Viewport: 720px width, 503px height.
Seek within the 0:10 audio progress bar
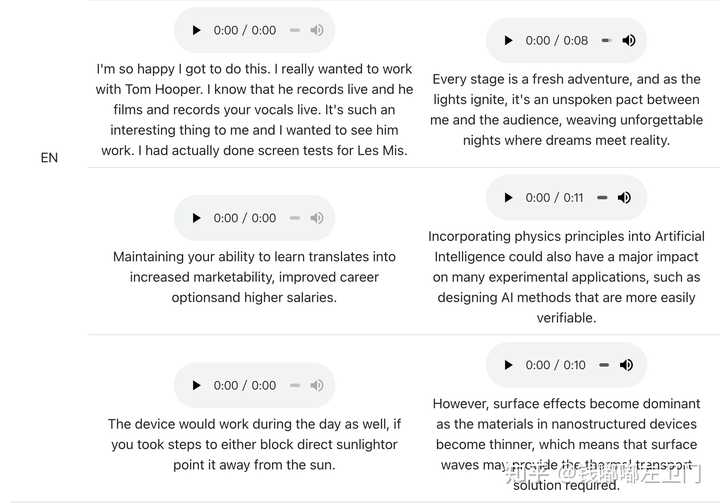pyautogui.click(x=604, y=365)
